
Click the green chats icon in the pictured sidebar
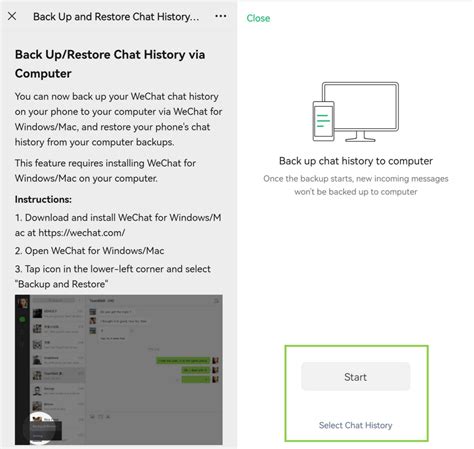coord(22,320)
